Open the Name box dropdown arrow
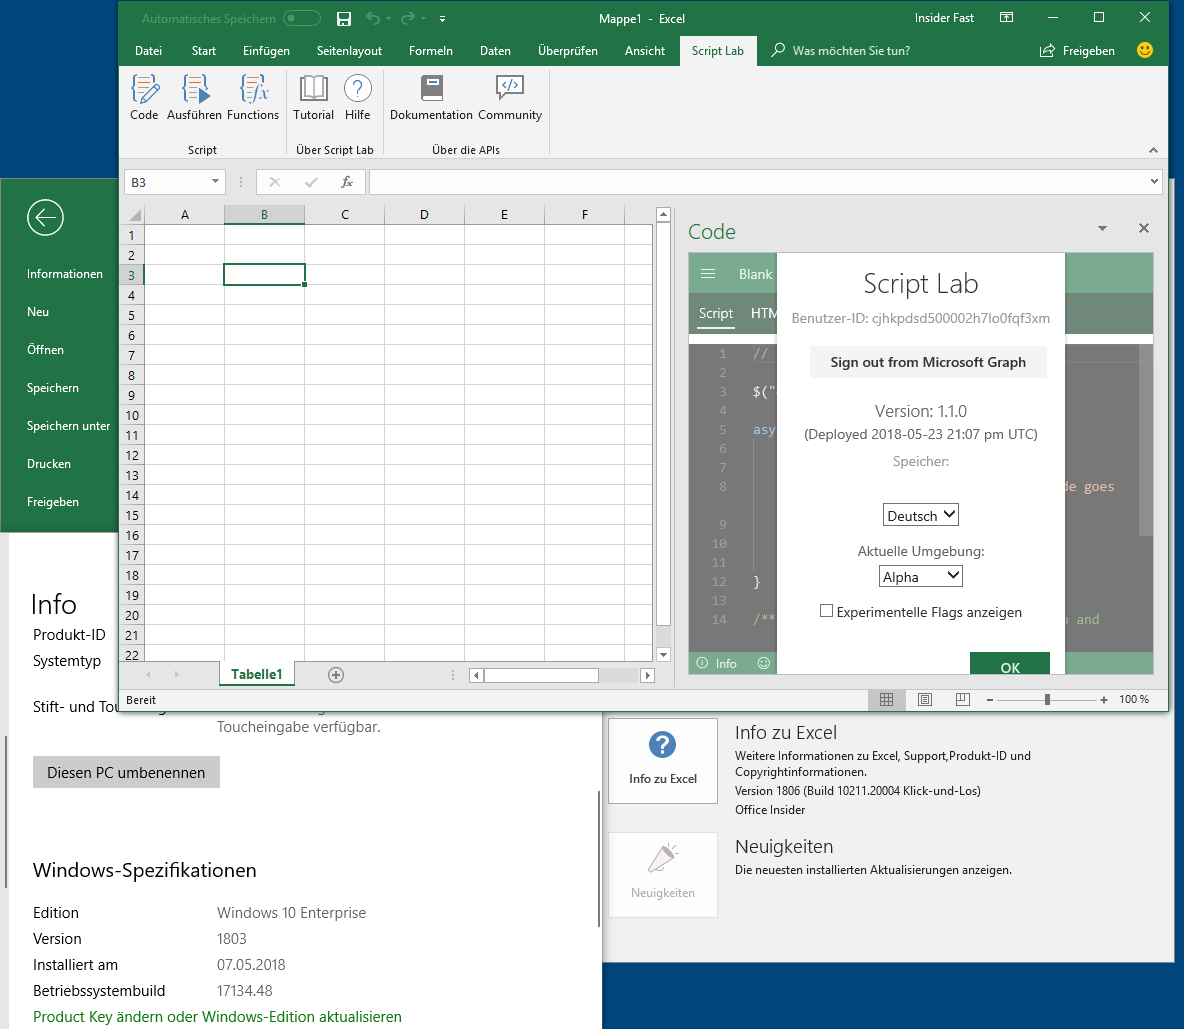This screenshot has height=1029, width=1184. click(x=214, y=182)
